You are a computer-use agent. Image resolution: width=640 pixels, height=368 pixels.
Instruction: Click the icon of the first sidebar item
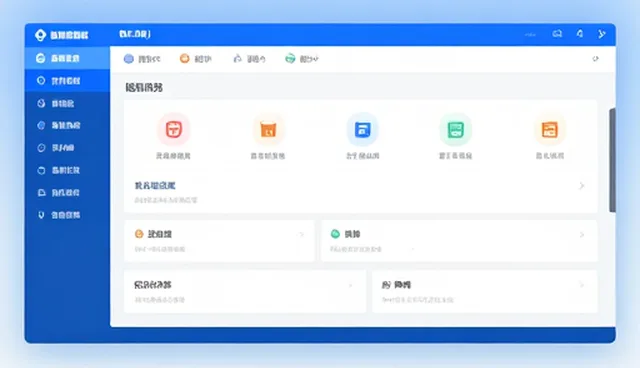coord(40,58)
